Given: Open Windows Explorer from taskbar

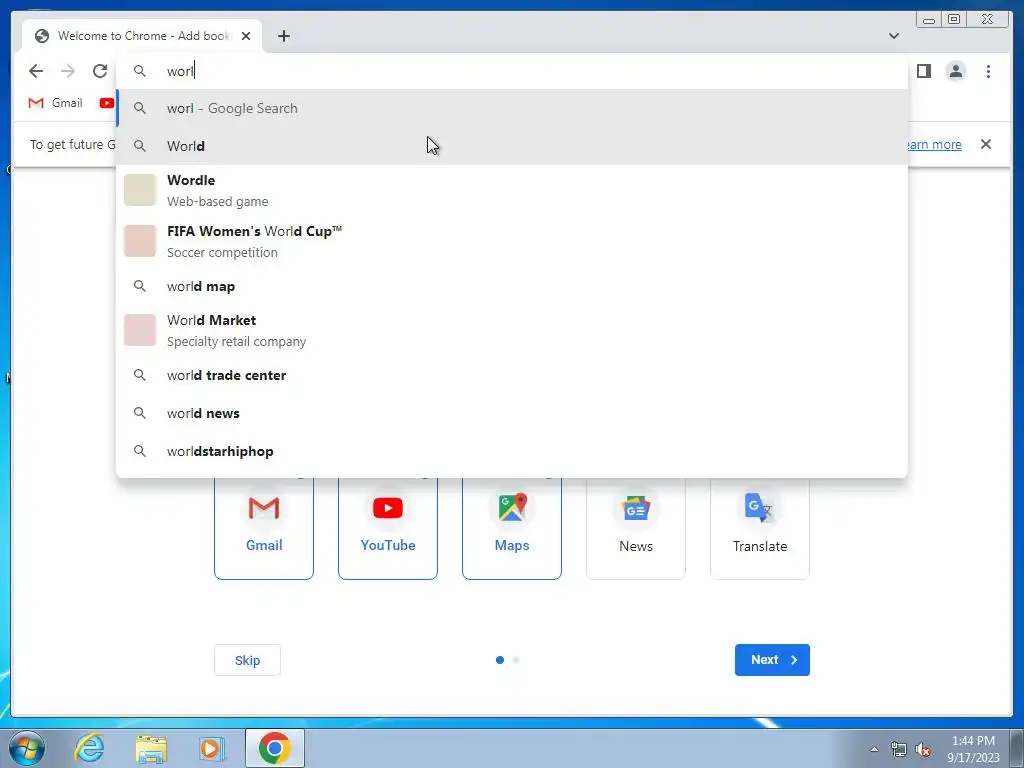Looking at the screenshot, I should (x=151, y=748).
